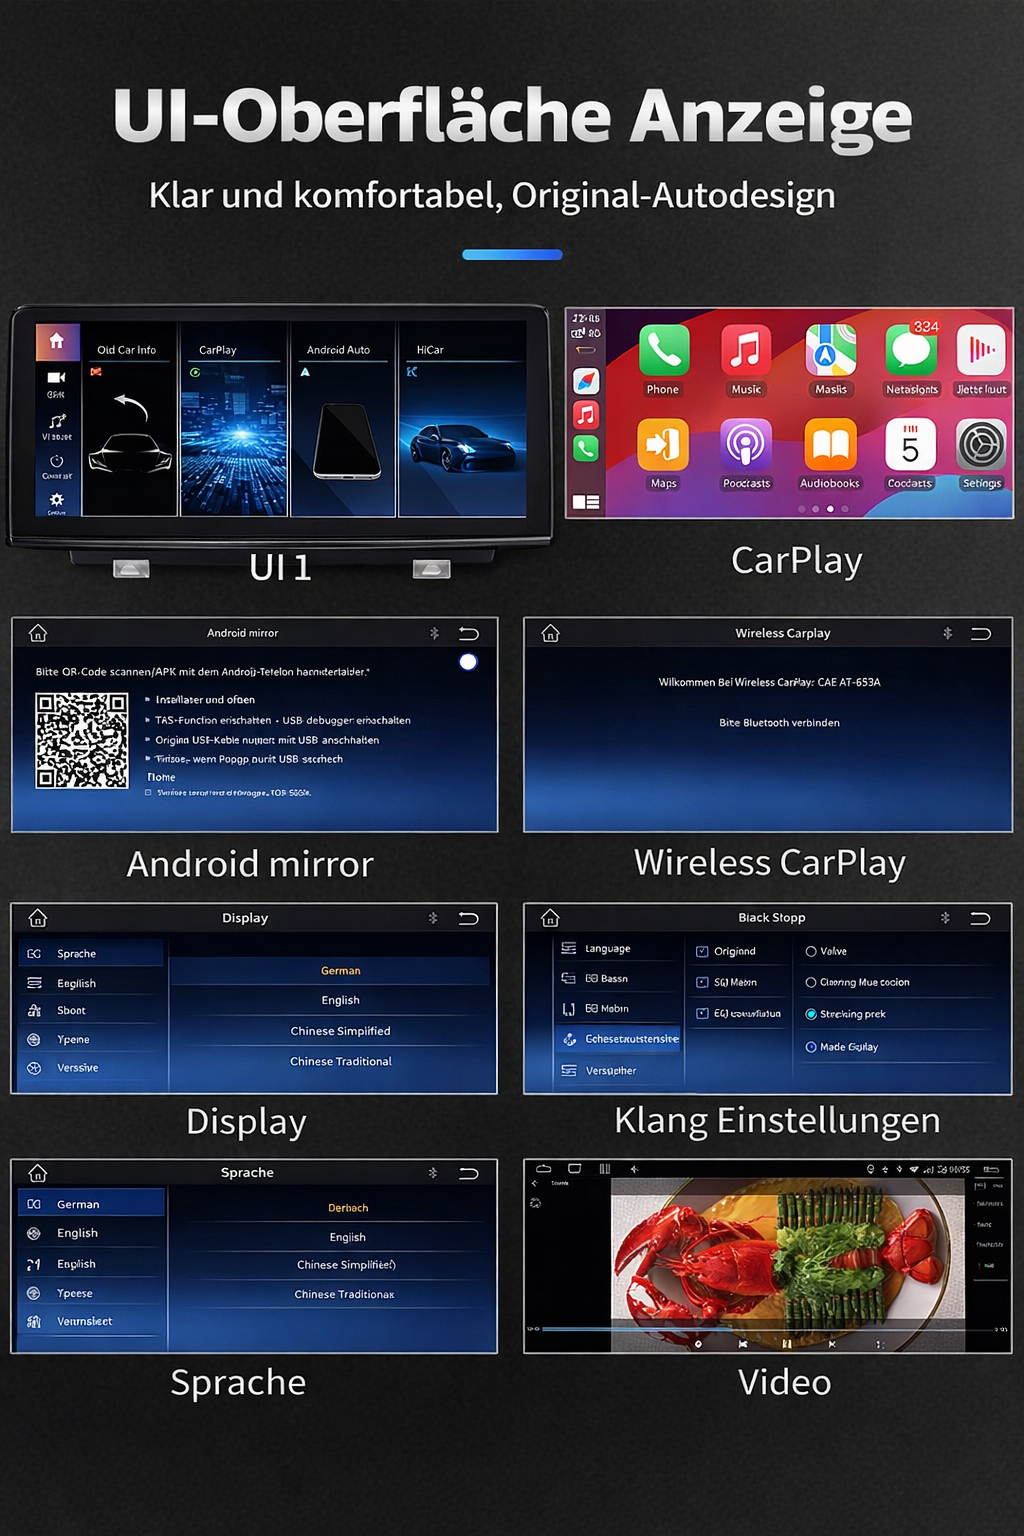Image resolution: width=1024 pixels, height=1536 pixels.
Task: Tap the orange home icon in UI 1 sidebar
Action: (57, 341)
